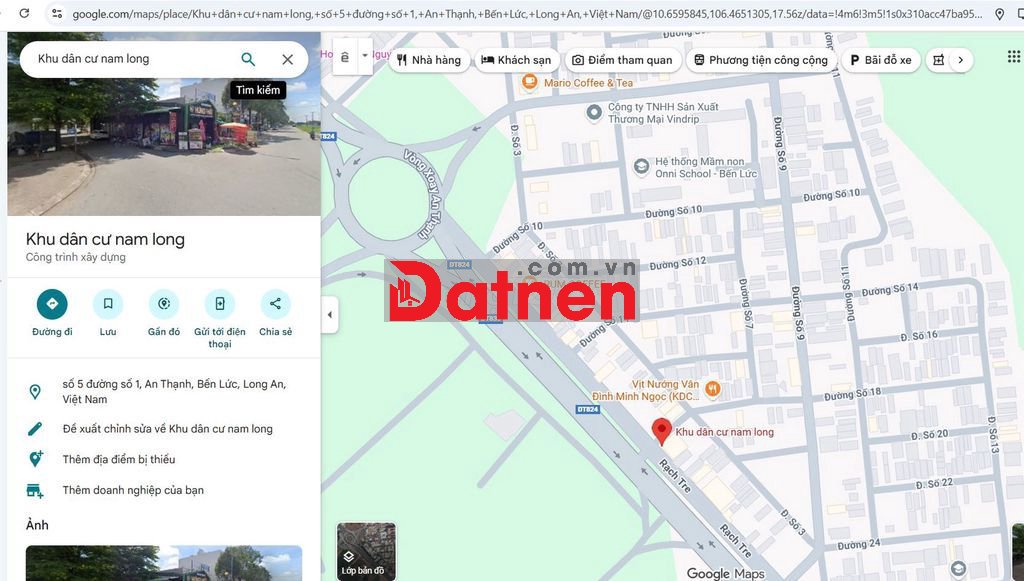Open the street view photo at the top
Screen dimensions: 1024x581
coord(163,150)
